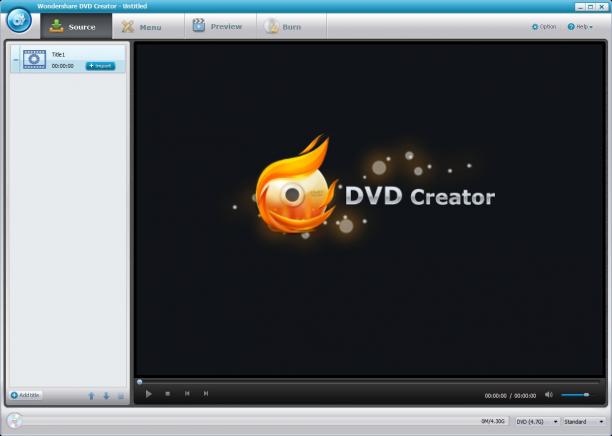The height and width of the screenshot is (436, 612).
Task: Open the Option settings
Action: (544, 27)
